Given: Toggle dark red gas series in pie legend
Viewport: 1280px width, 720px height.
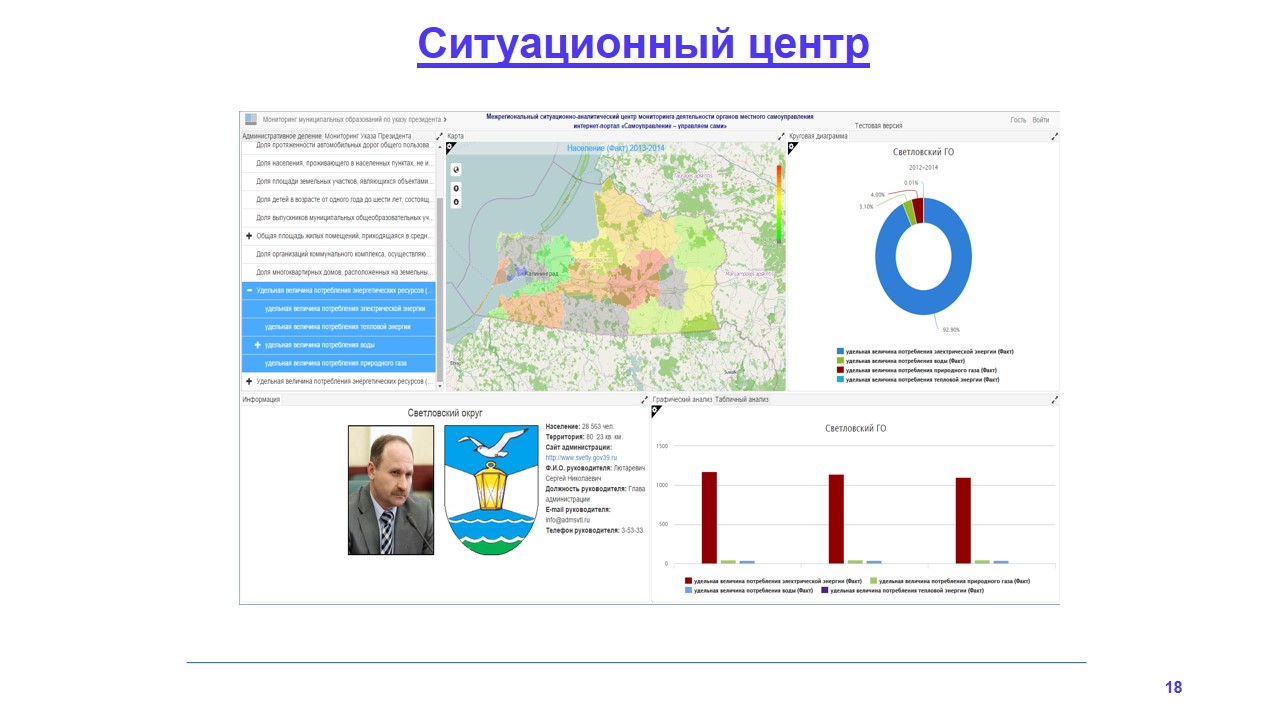Looking at the screenshot, I should click(917, 370).
